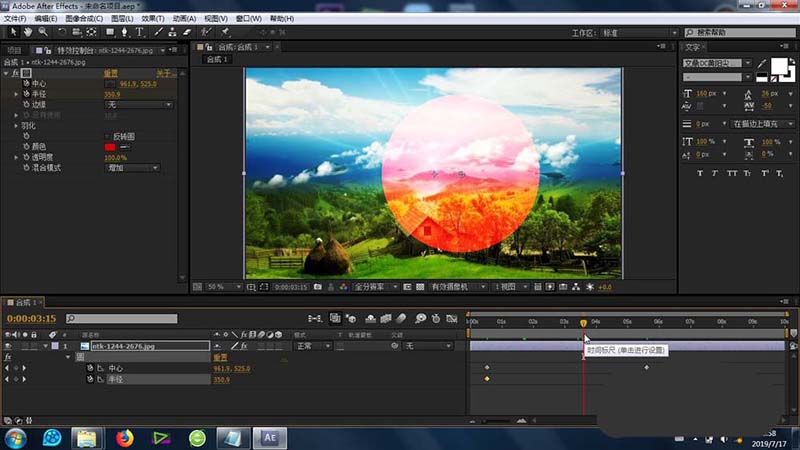Screen dimensions: 800x450
Task: Select the Hand tool in the toolbar
Action: point(28,32)
